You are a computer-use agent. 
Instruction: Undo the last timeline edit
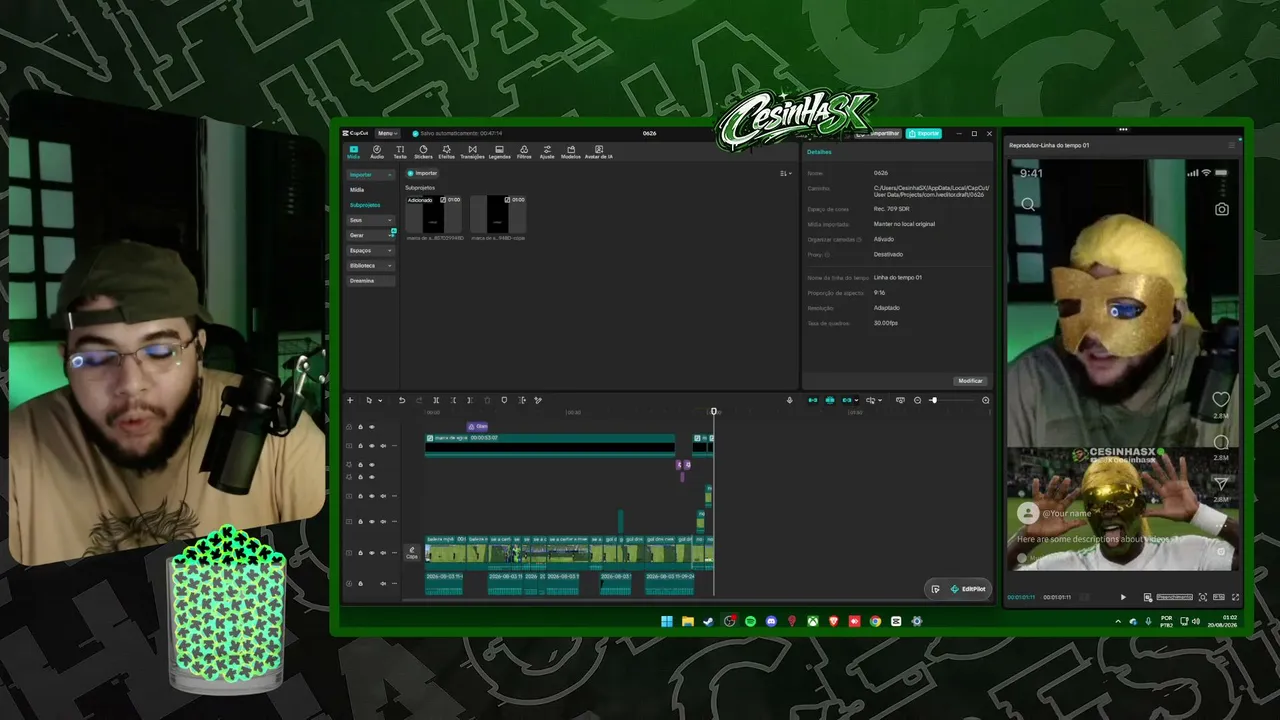402,400
